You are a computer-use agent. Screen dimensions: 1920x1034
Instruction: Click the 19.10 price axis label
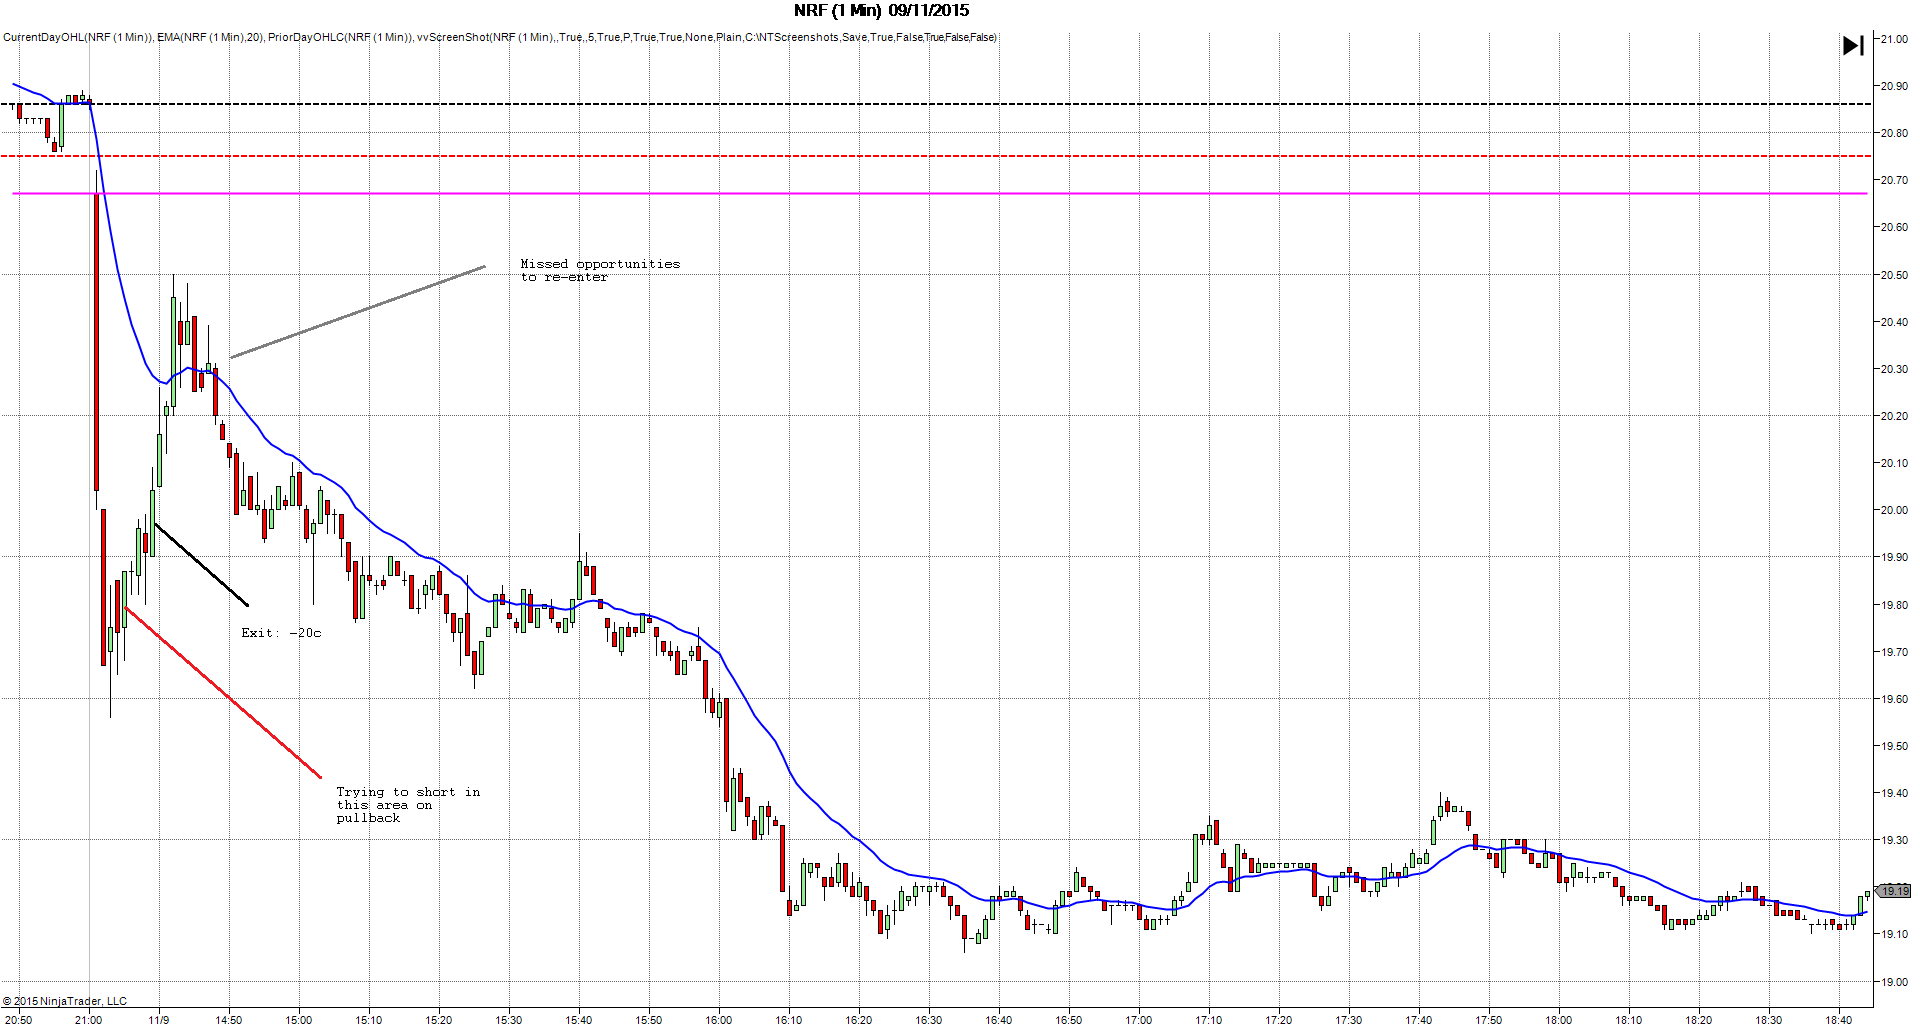click(x=1894, y=934)
